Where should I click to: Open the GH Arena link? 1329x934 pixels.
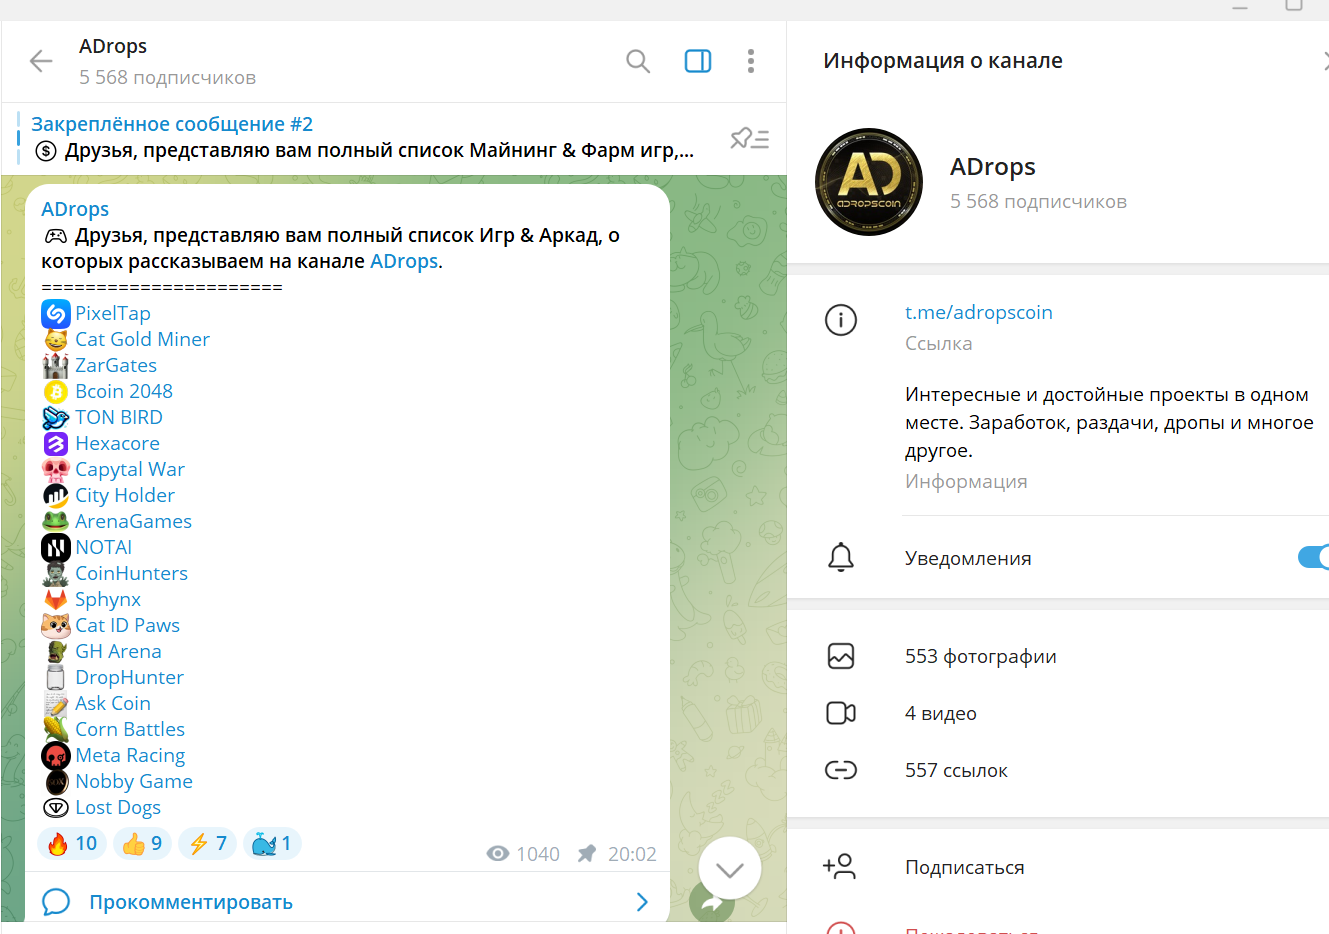[118, 651]
